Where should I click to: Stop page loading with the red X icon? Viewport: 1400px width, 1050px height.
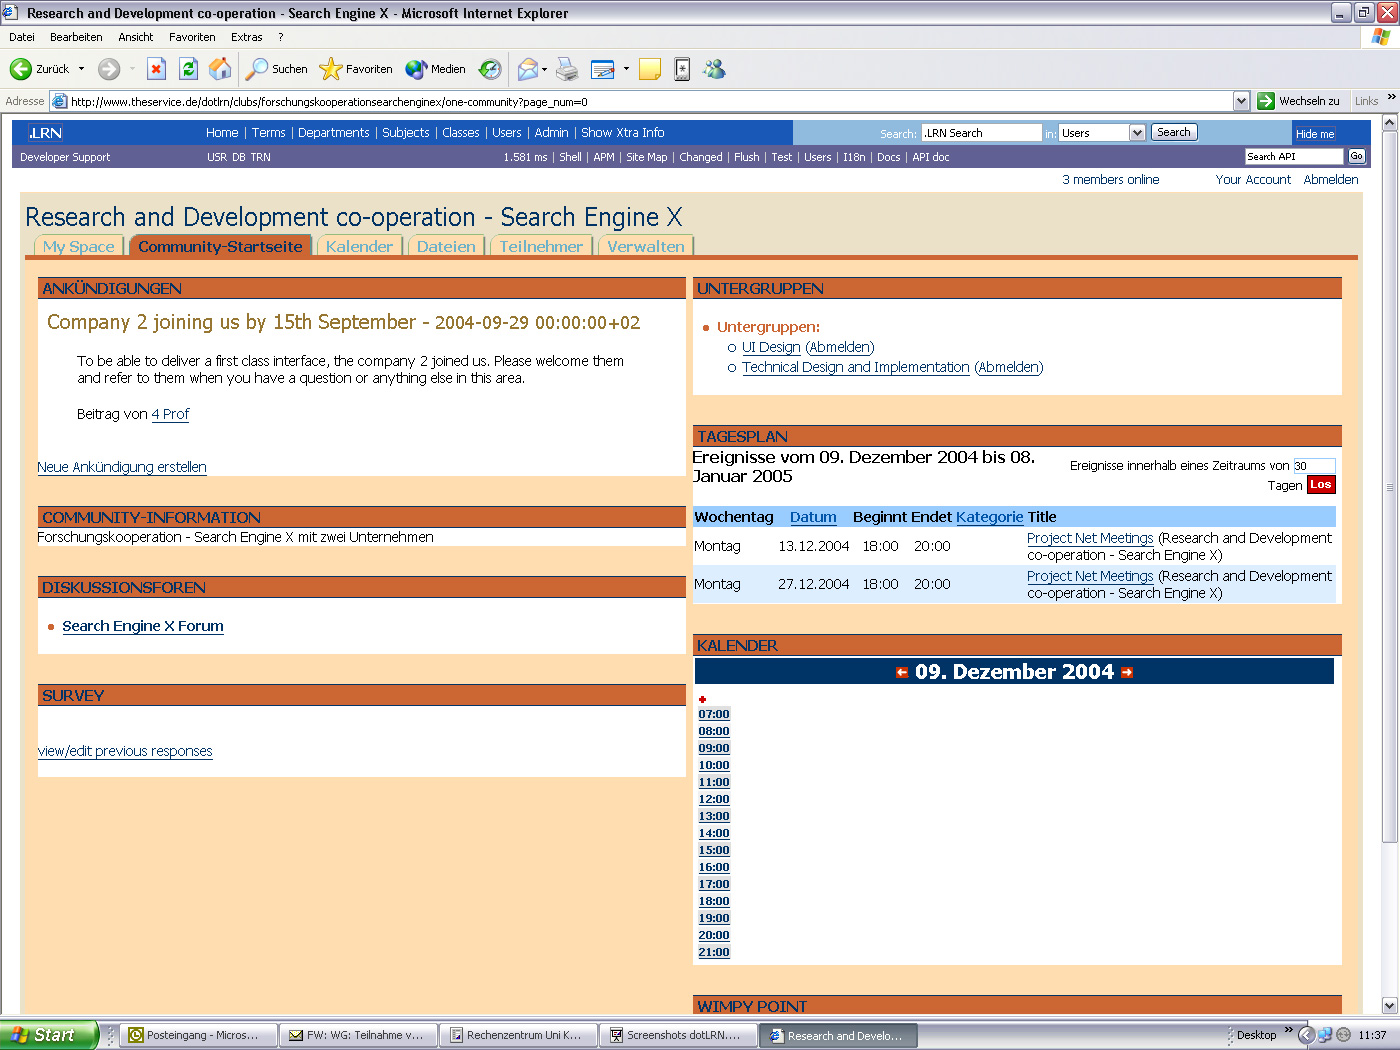click(156, 69)
